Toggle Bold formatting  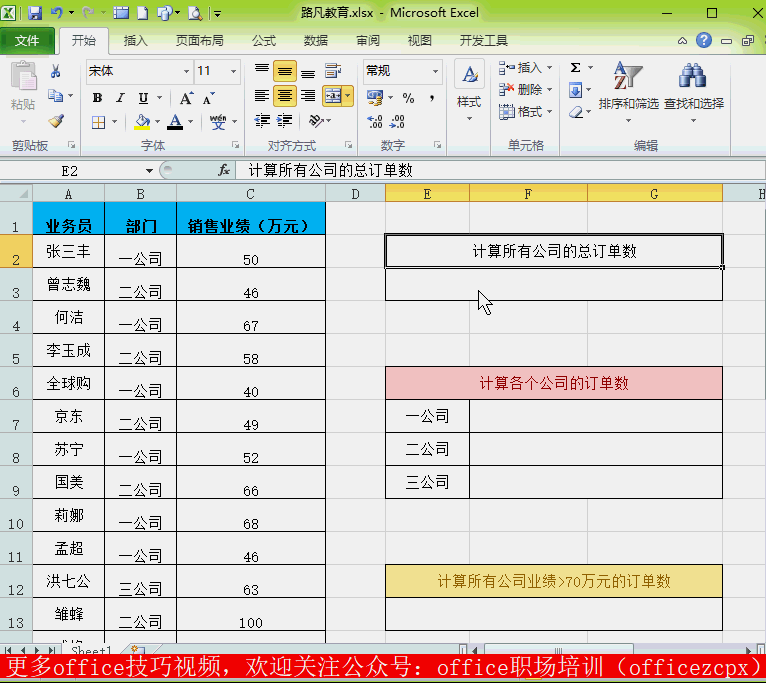click(x=97, y=98)
